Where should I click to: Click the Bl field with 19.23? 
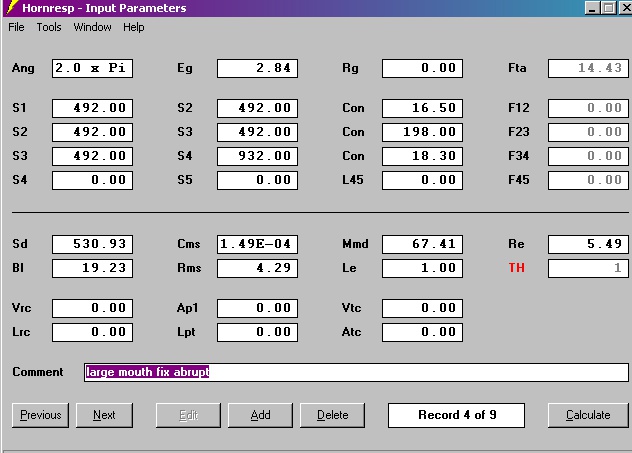pyautogui.click(x=92, y=268)
